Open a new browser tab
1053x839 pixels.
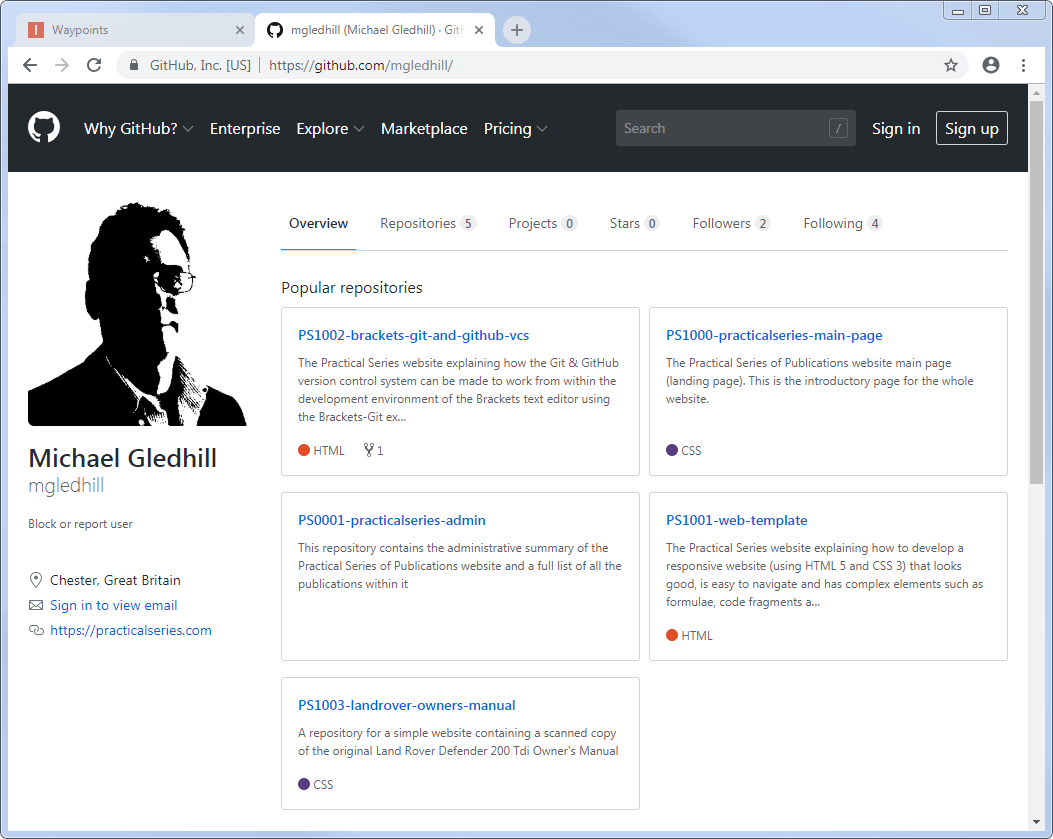tap(516, 30)
